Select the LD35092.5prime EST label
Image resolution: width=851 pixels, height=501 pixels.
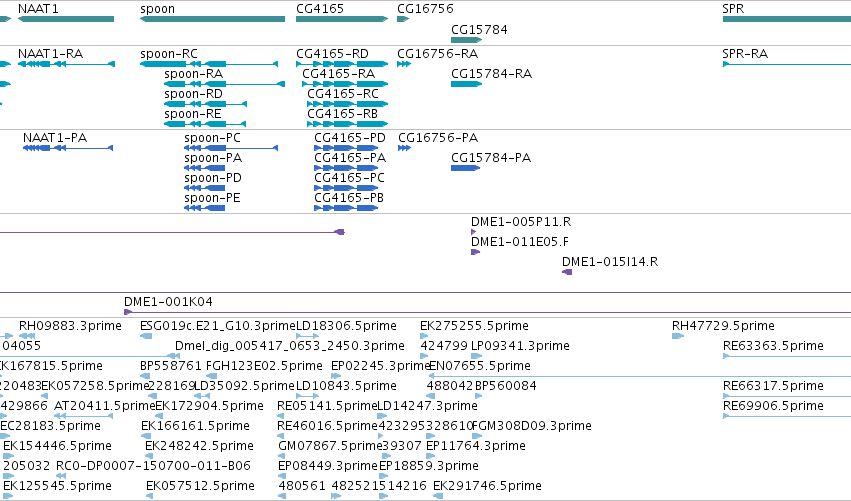(x=244, y=386)
